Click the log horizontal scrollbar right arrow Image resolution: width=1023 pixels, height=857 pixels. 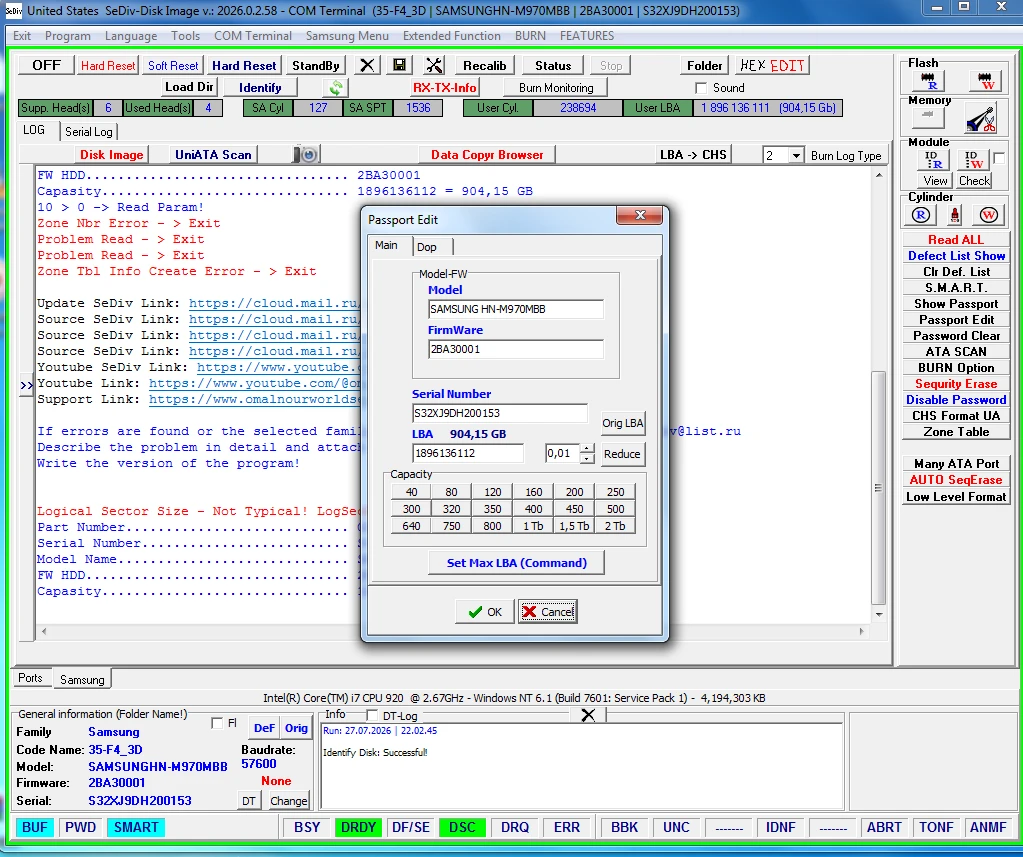click(861, 631)
